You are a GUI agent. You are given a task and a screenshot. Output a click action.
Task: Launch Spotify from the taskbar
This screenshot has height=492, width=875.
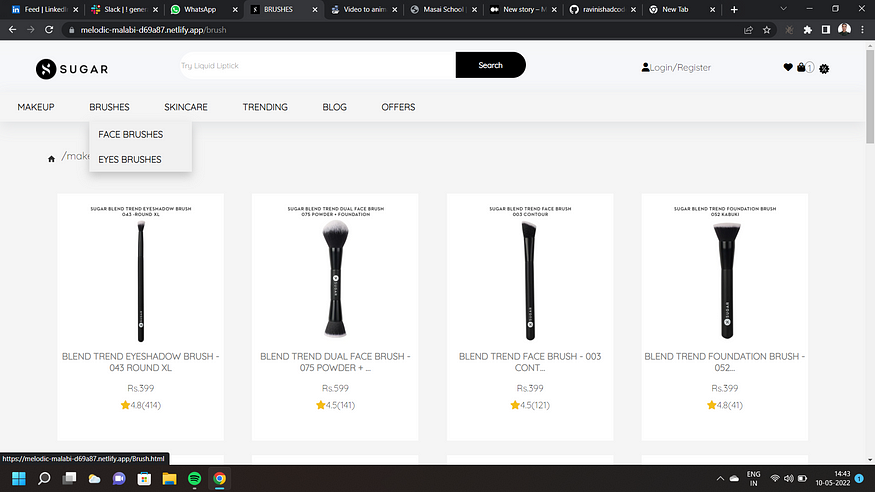[194, 479]
